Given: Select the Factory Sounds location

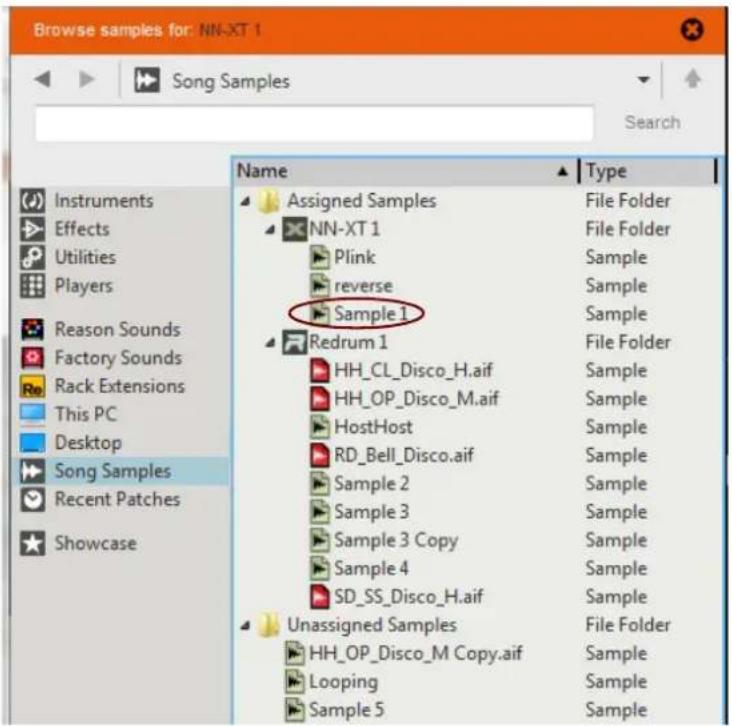Looking at the screenshot, I should click(x=118, y=358).
